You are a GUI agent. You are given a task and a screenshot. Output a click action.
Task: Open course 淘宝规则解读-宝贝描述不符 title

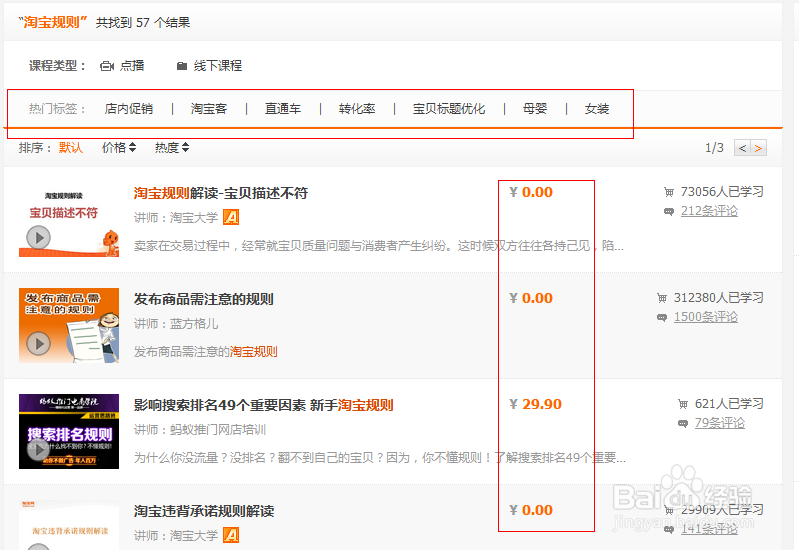coord(221,193)
